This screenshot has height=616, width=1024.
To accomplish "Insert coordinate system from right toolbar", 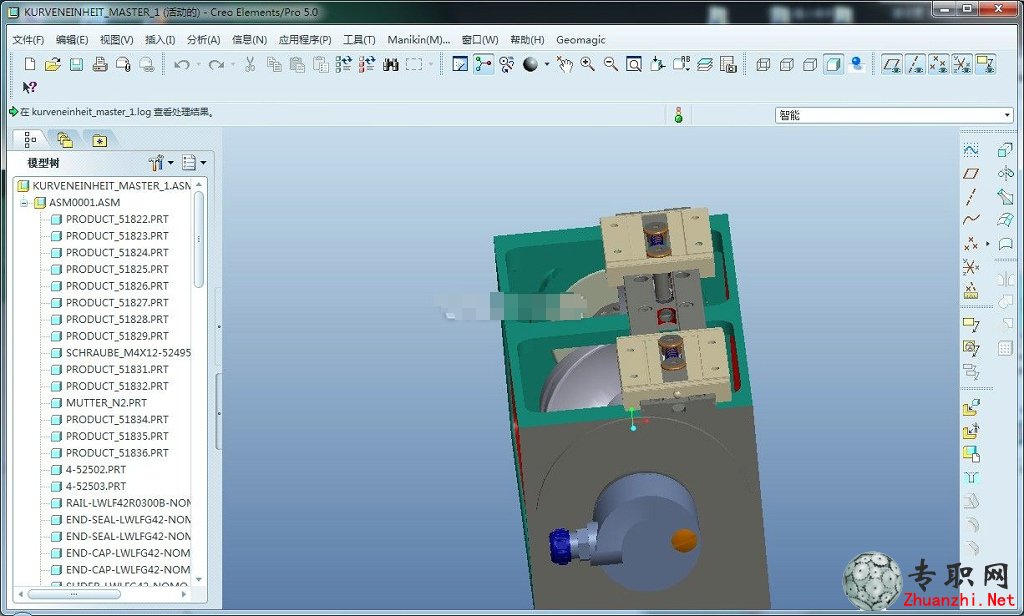I will (x=971, y=267).
